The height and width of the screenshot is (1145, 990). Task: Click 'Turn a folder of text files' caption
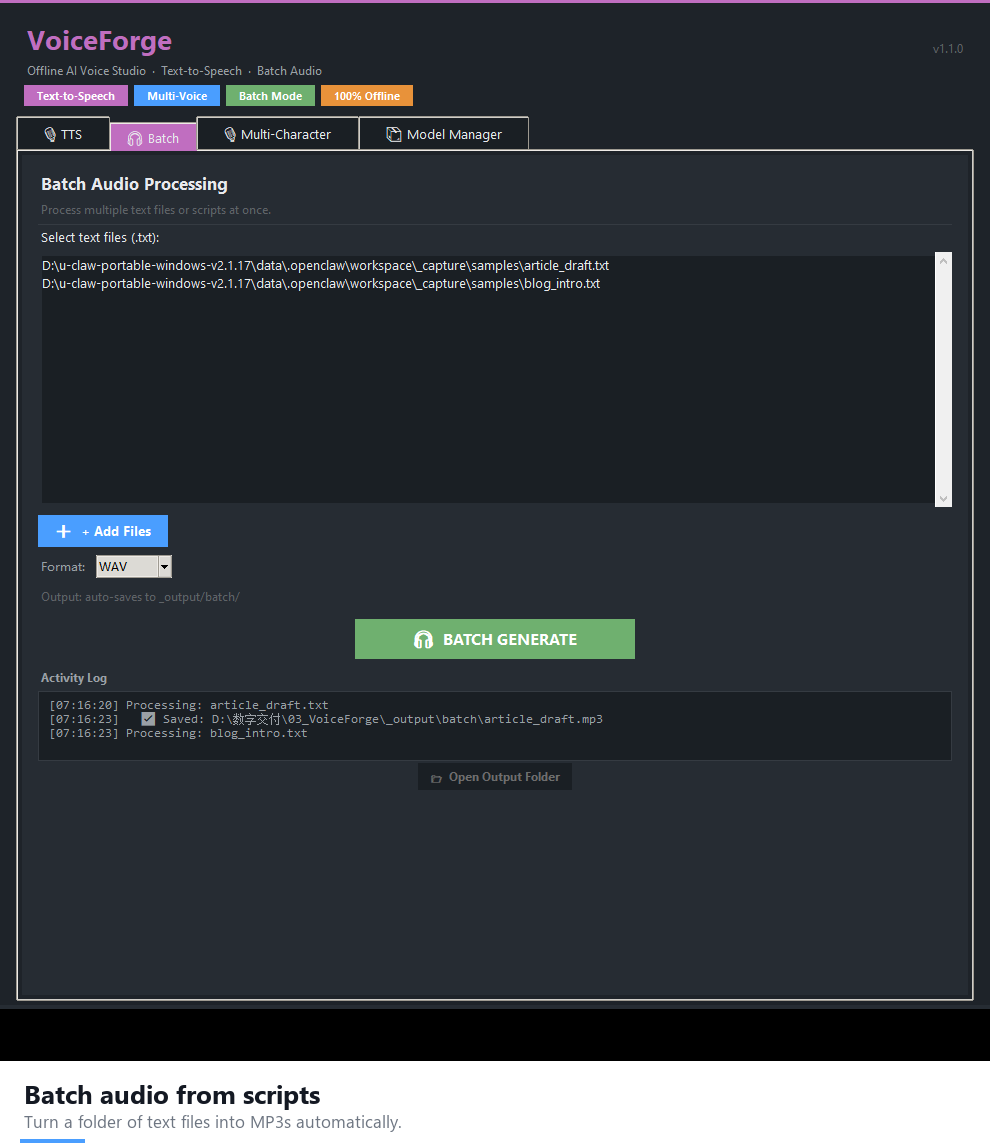(x=212, y=1122)
